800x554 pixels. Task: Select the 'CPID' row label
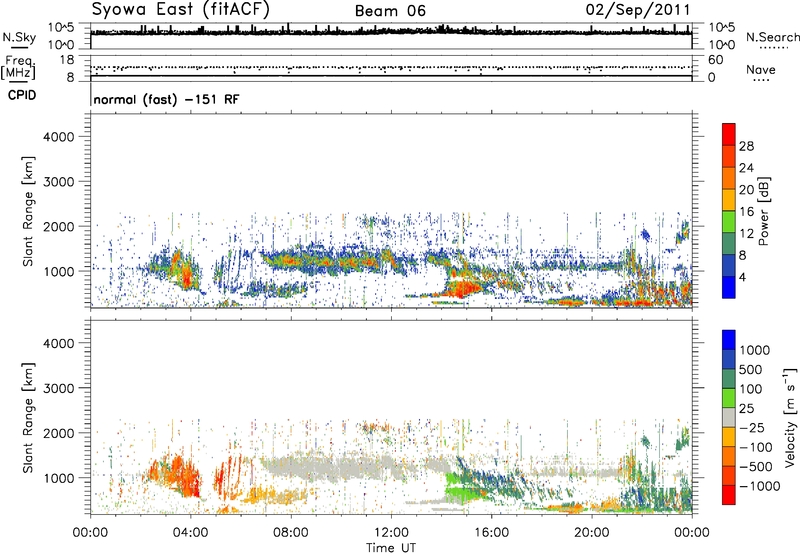[x=22, y=95]
